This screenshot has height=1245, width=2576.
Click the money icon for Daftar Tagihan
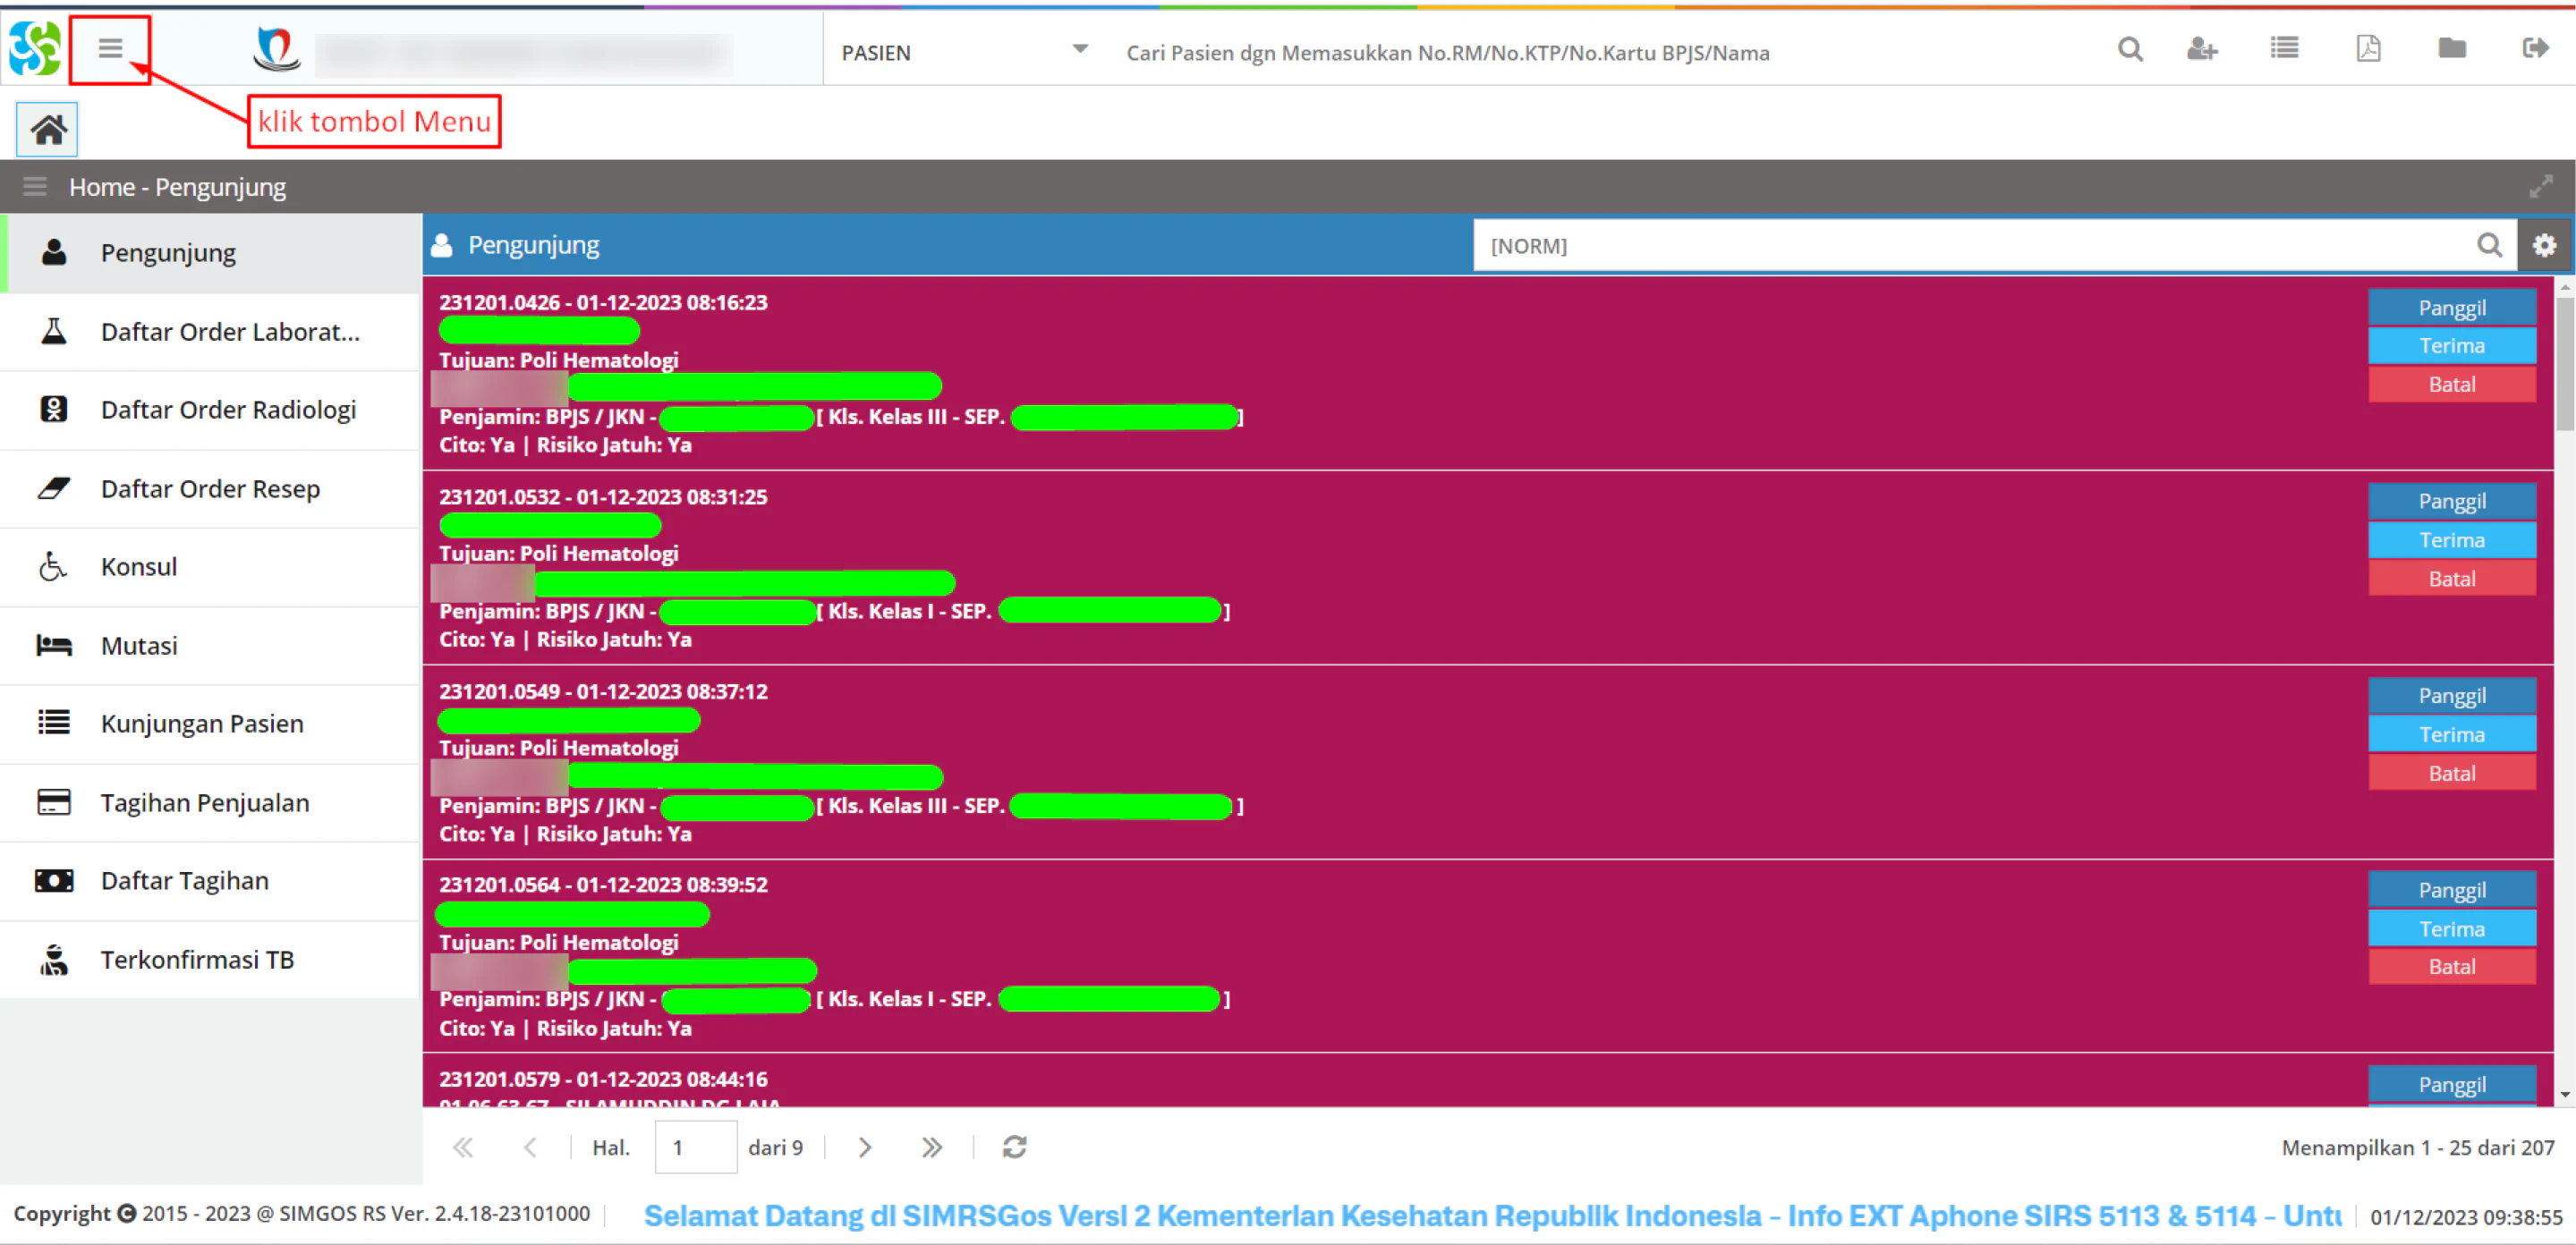[x=54, y=881]
